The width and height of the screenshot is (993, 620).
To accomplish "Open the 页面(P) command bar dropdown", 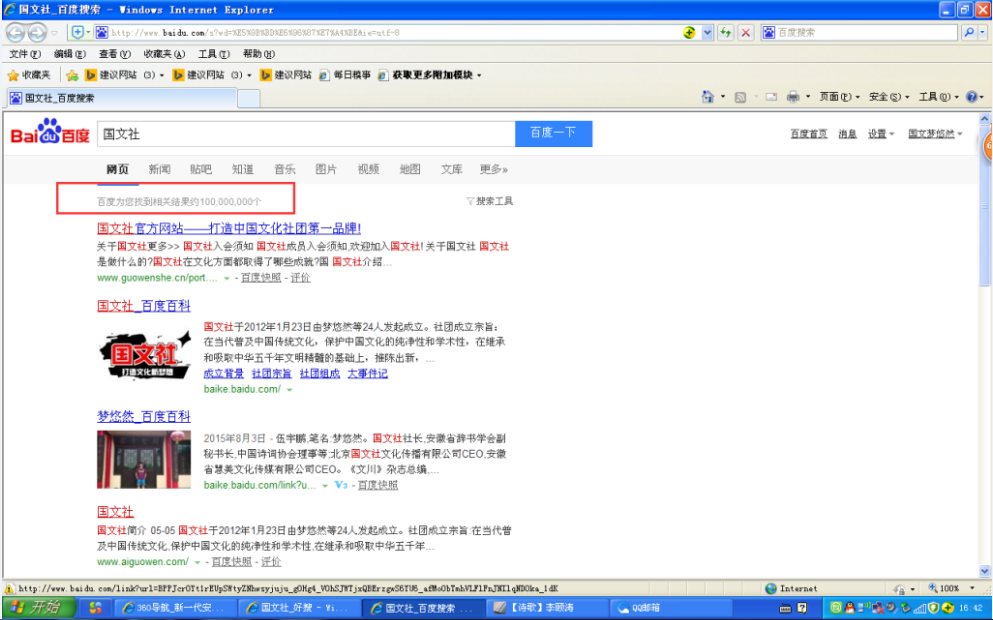I will pyautogui.click(x=839, y=97).
